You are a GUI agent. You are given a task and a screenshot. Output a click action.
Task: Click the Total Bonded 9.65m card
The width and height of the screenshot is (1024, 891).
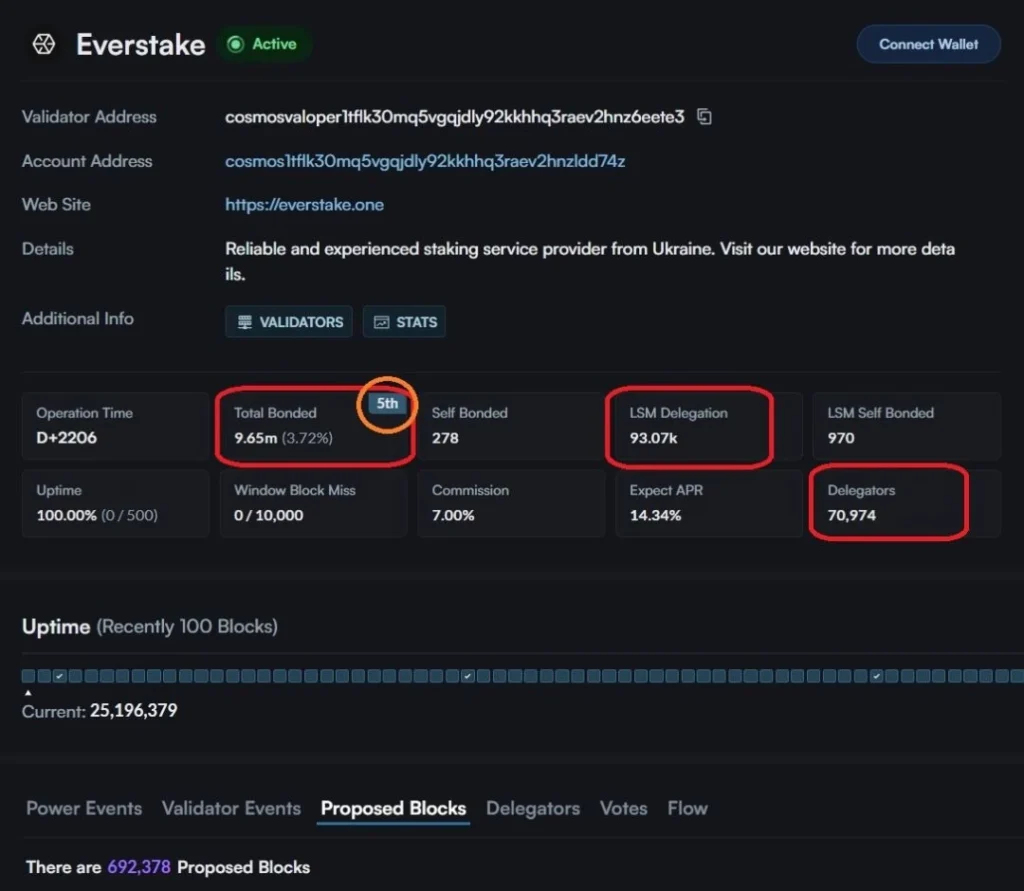[314, 426]
